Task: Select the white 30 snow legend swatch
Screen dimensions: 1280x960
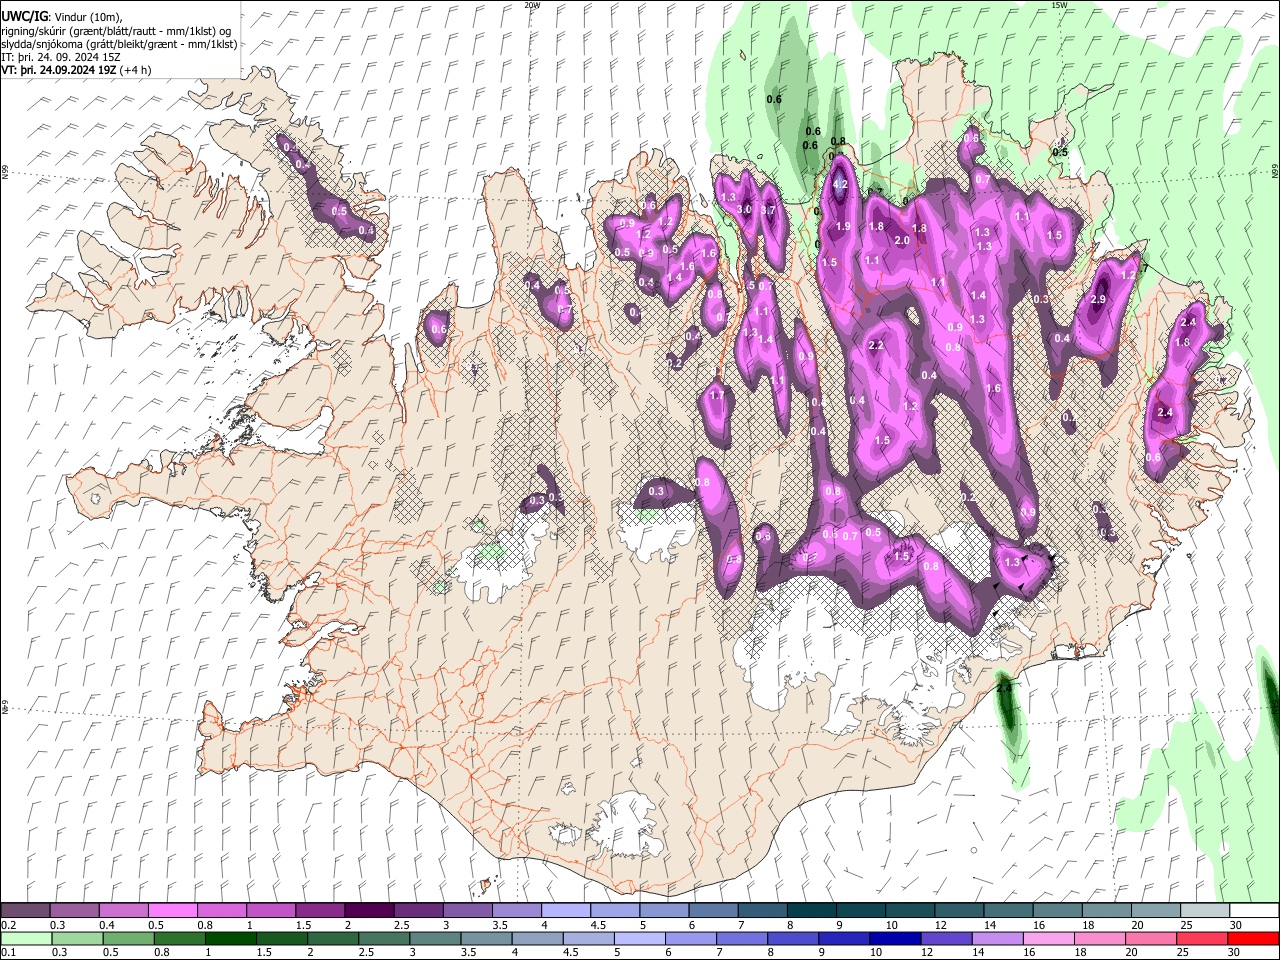Action: tap(1253, 911)
